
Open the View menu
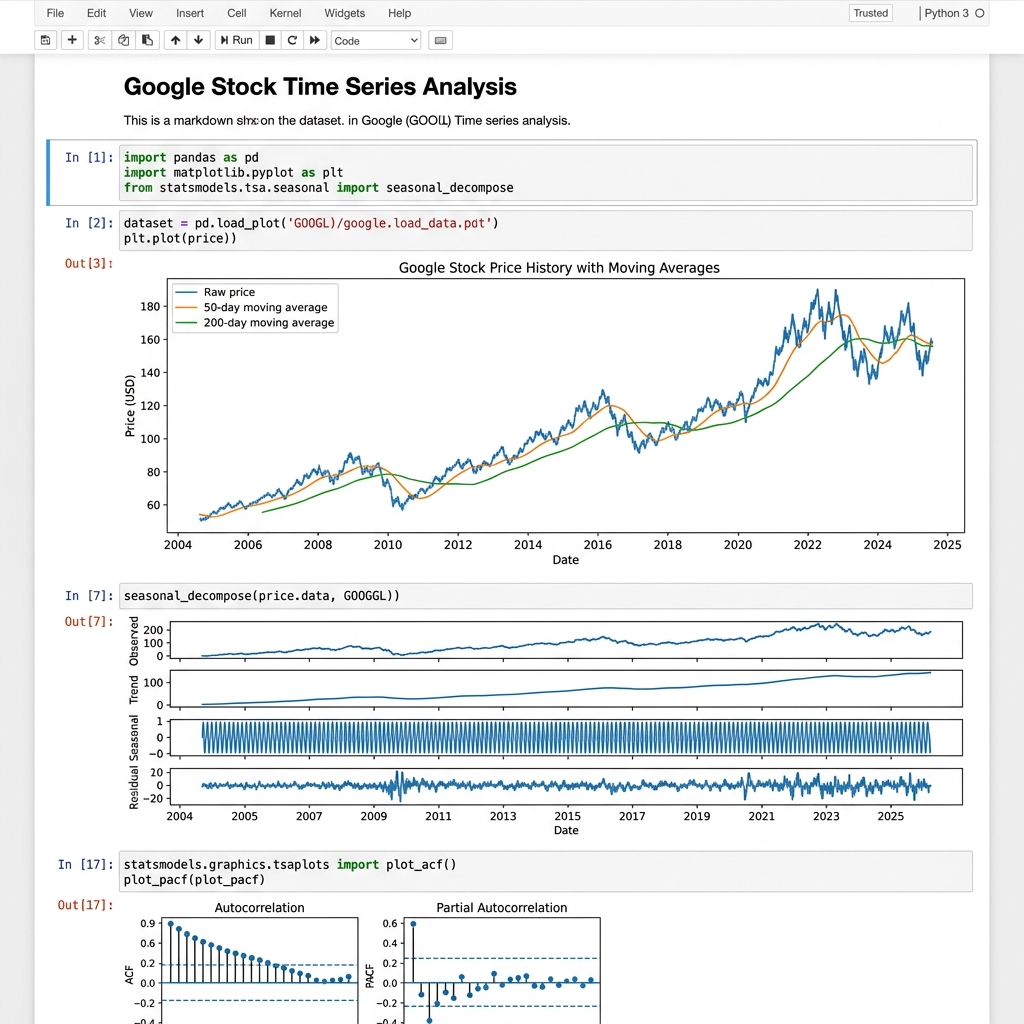pyautogui.click(x=140, y=13)
